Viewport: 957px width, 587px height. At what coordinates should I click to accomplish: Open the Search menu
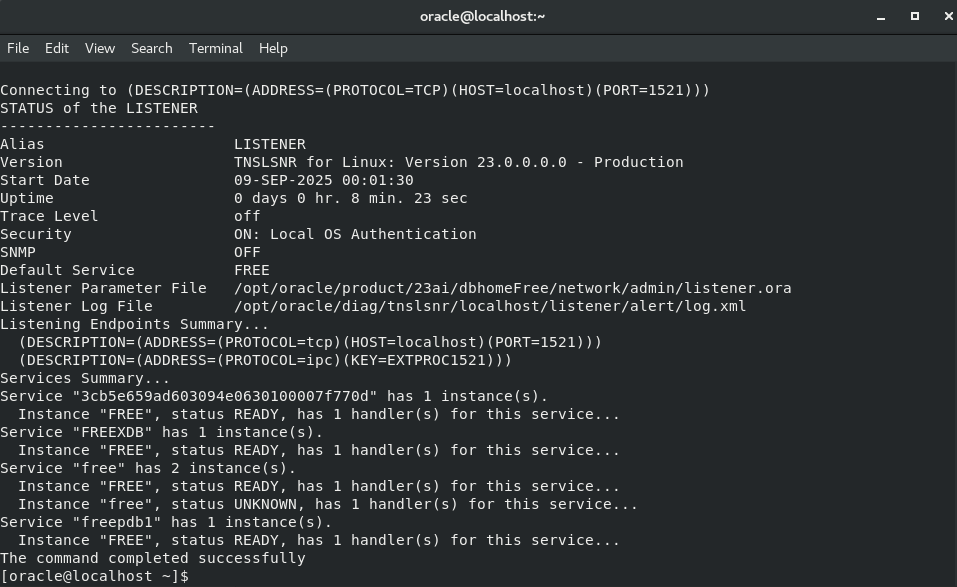[151, 48]
